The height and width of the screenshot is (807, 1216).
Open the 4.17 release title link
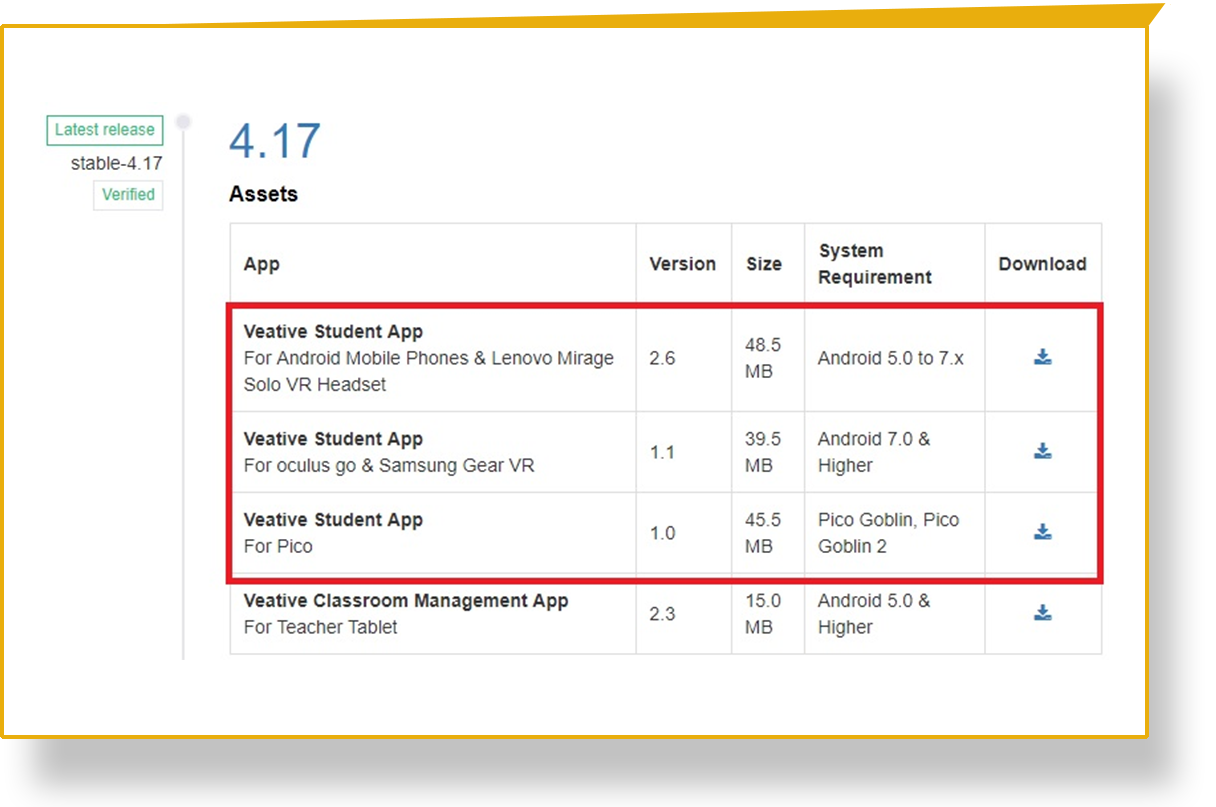tap(275, 140)
